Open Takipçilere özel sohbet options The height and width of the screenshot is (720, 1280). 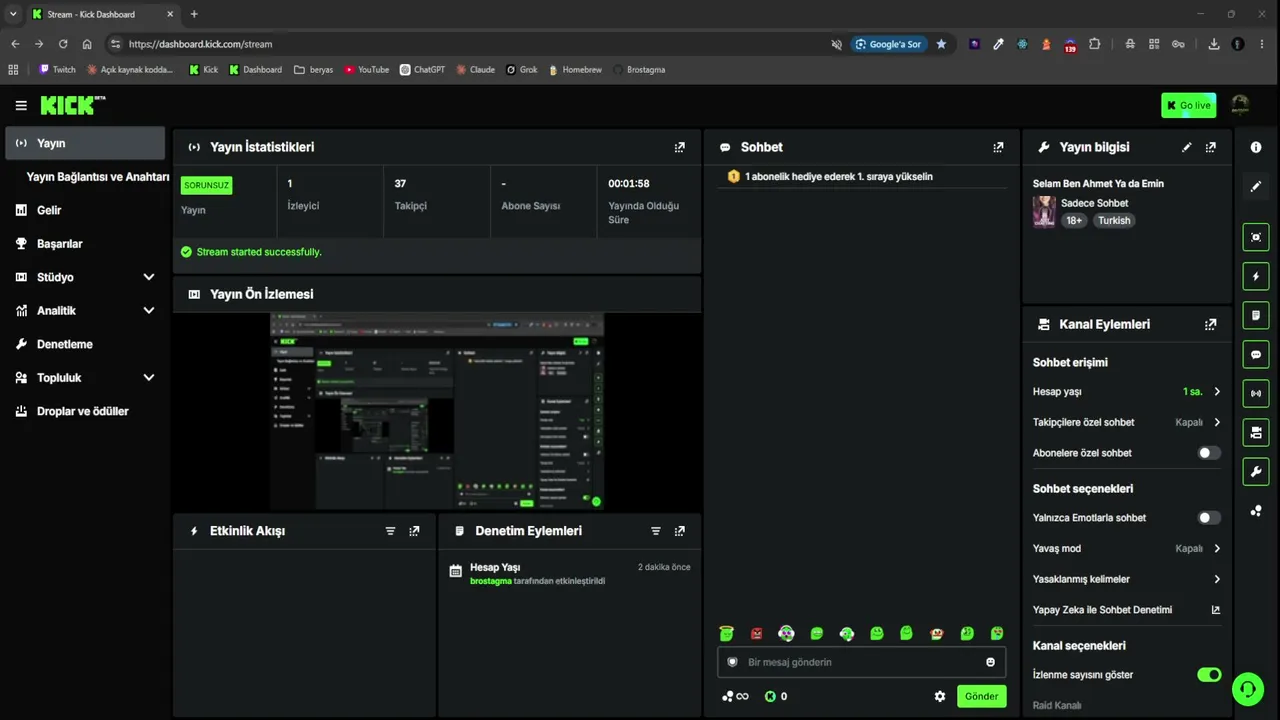[1217, 422]
